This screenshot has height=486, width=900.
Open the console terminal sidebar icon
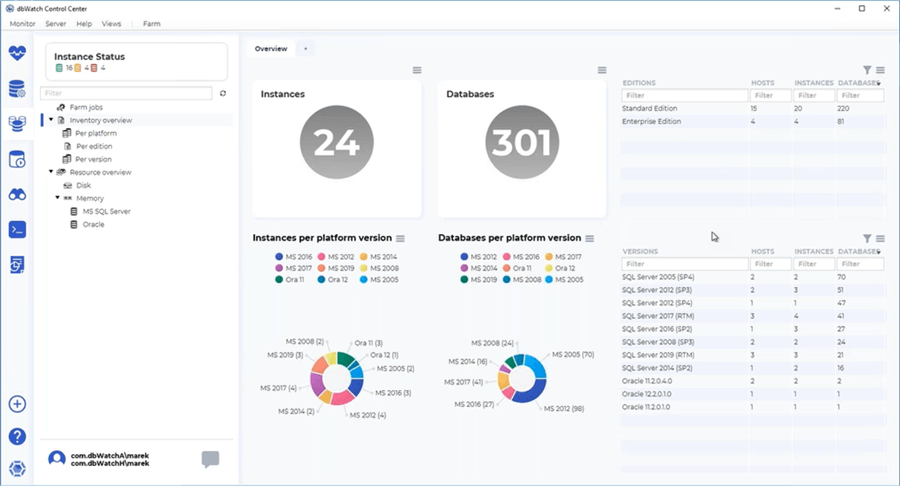(x=17, y=230)
